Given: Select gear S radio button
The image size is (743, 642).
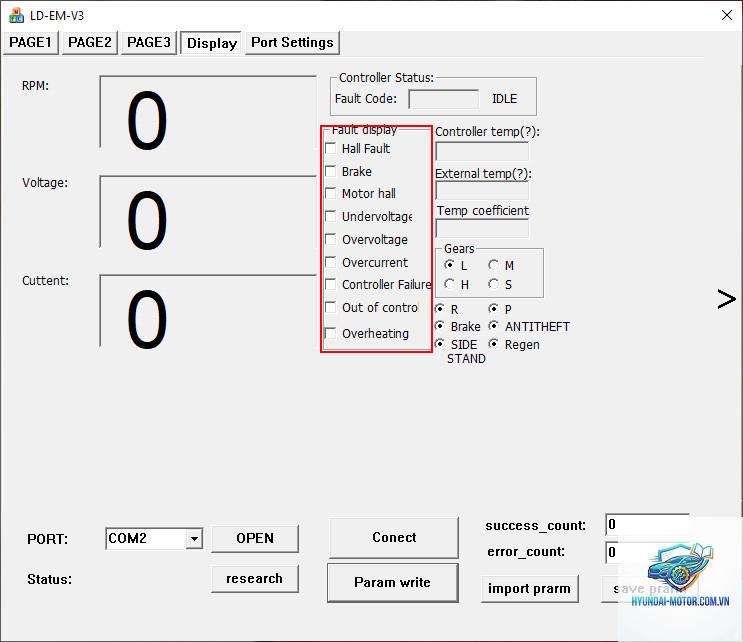Looking at the screenshot, I should coord(493,284).
